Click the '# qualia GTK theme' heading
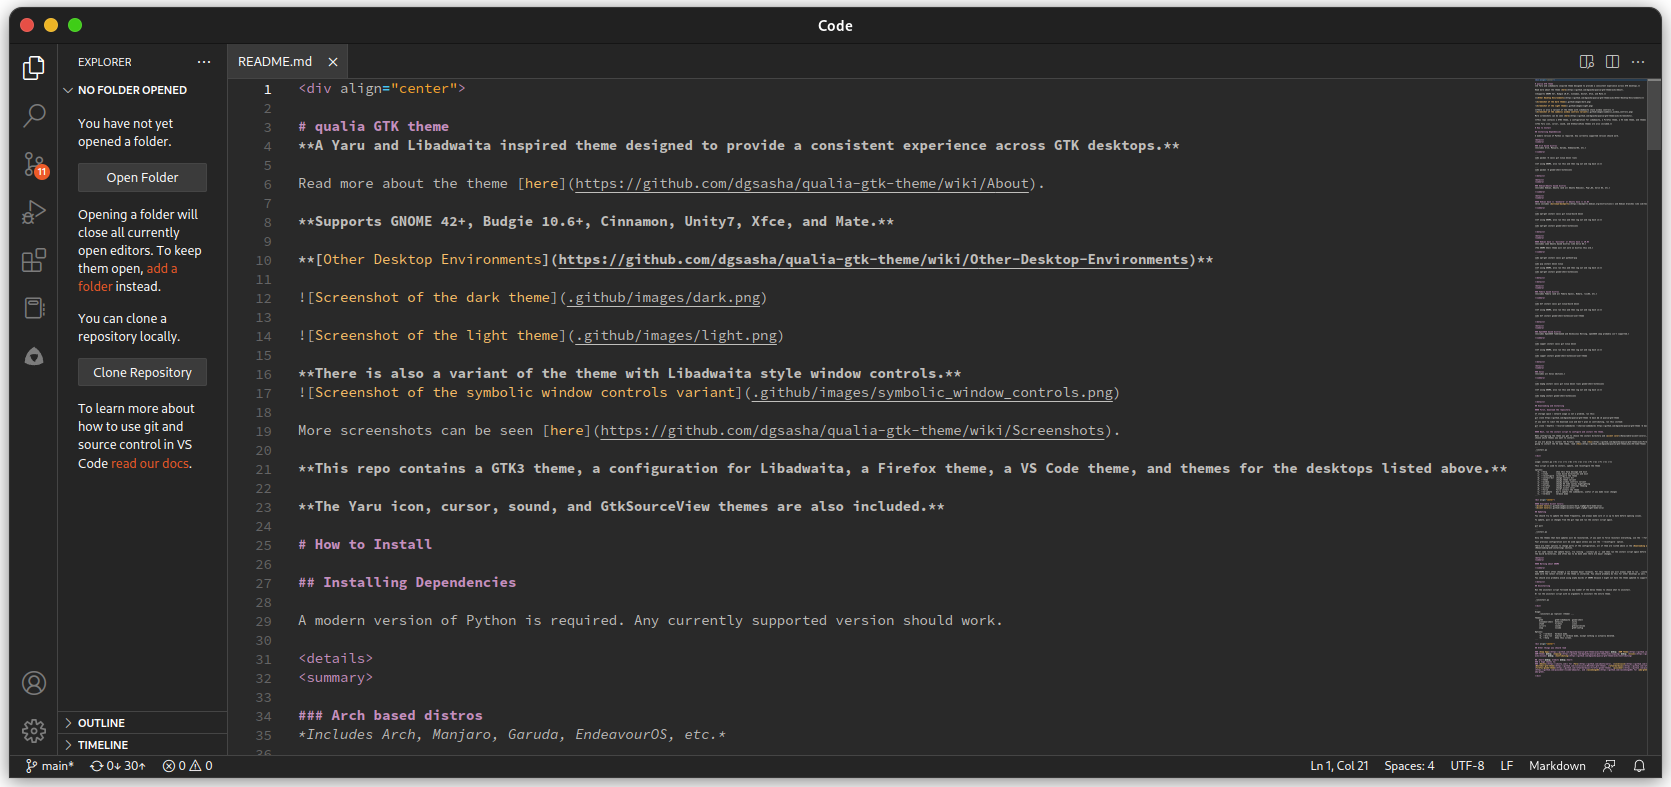 point(373,127)
